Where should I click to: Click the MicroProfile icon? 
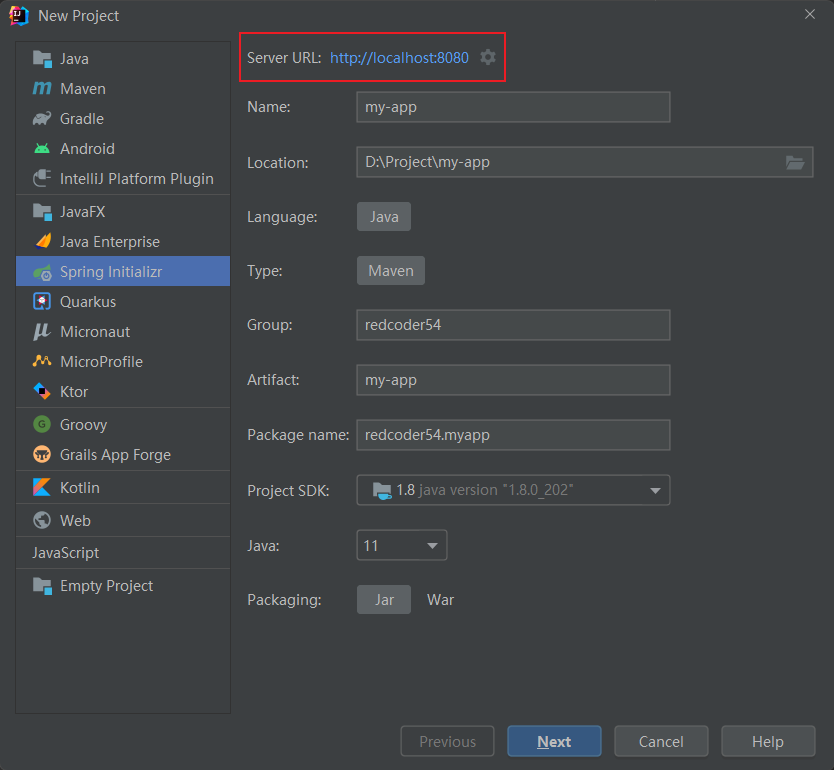click(42, 362)
